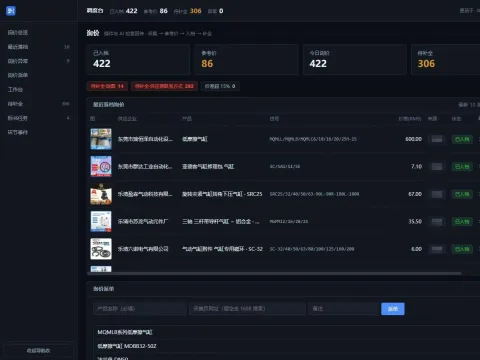This screenshot has height=360, width=480.
Task: Select the 15% price deviation chip
Action: pos(220,86)
